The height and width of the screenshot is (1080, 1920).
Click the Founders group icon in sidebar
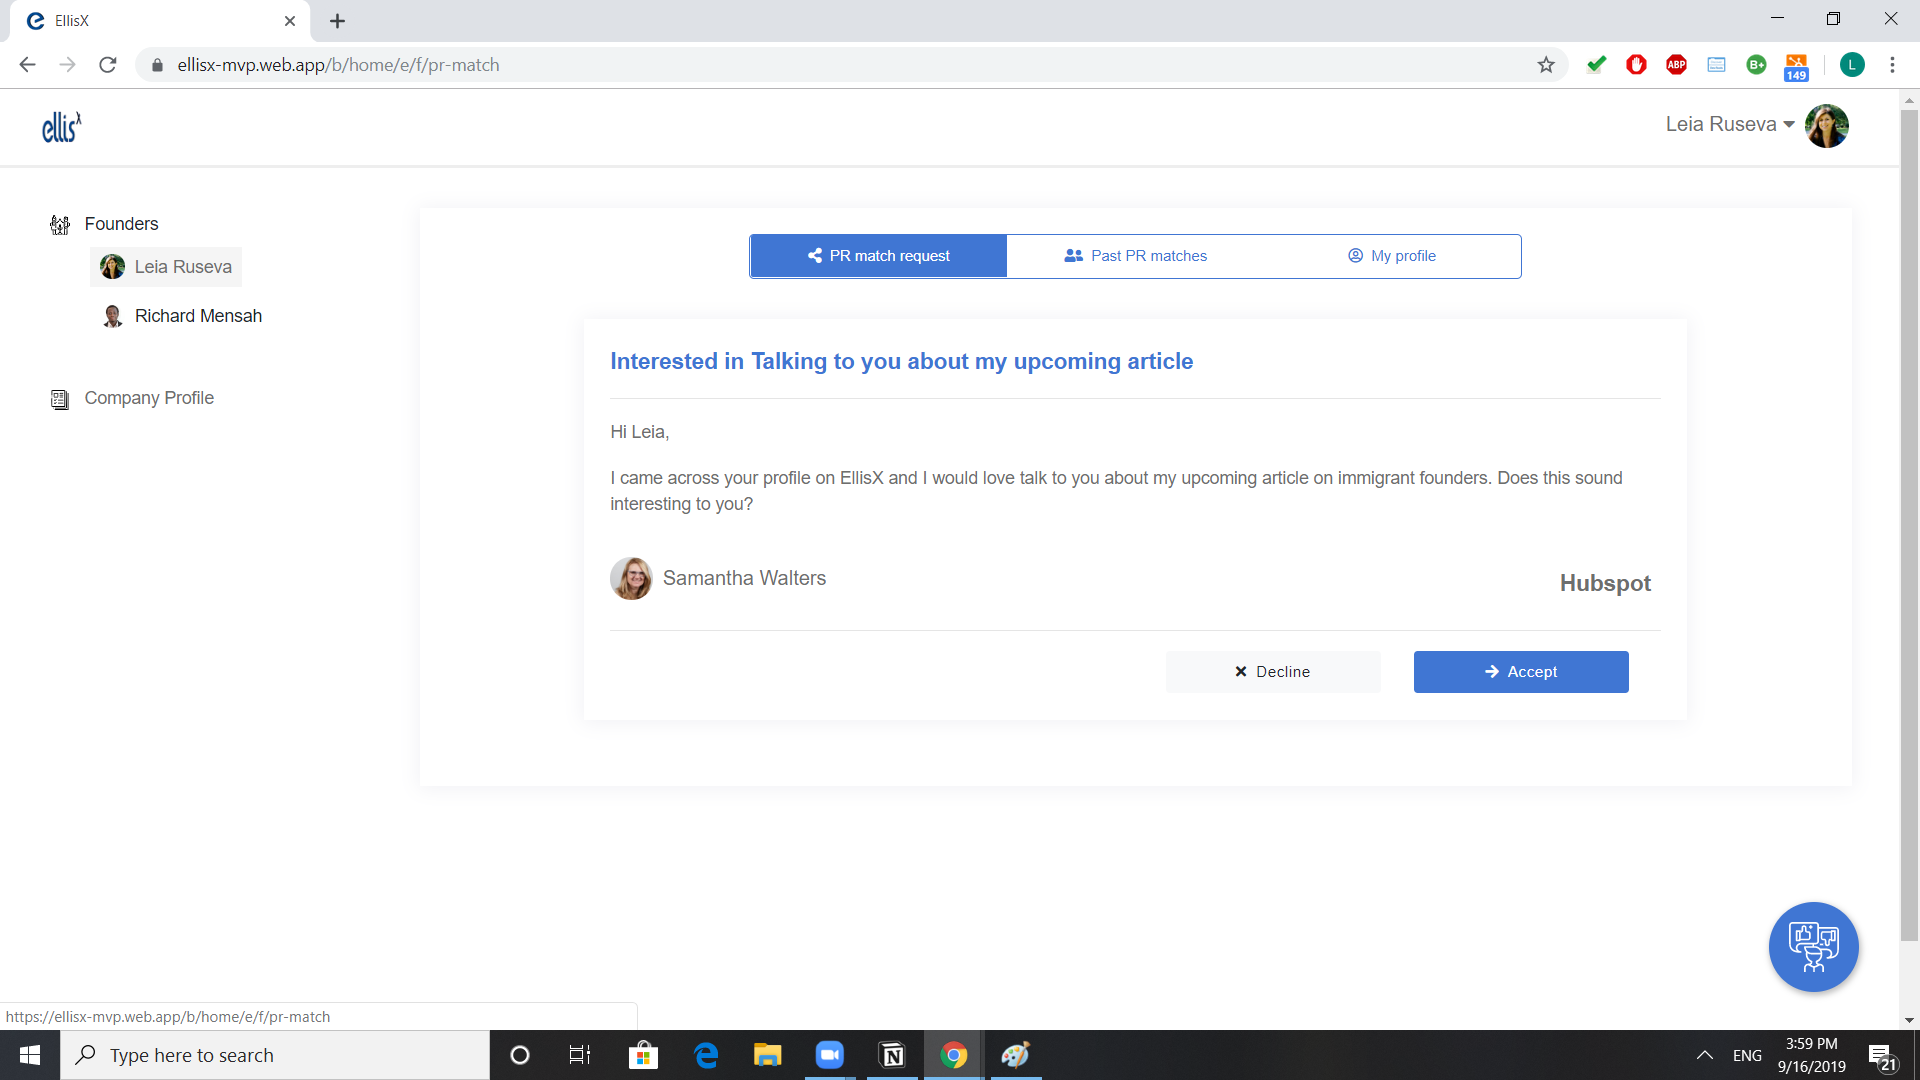point(60,225)
